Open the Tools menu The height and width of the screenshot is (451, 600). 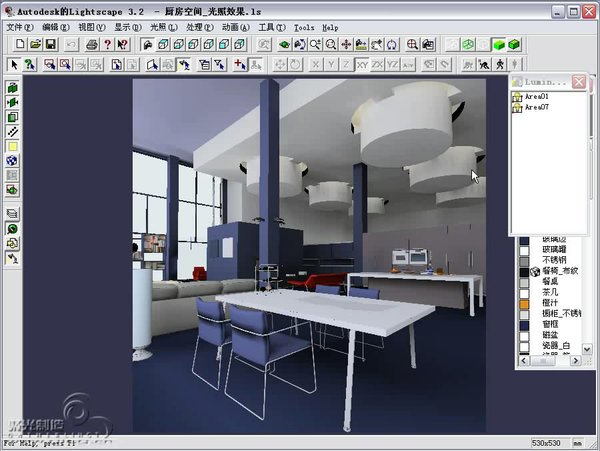tap(304, 27)
